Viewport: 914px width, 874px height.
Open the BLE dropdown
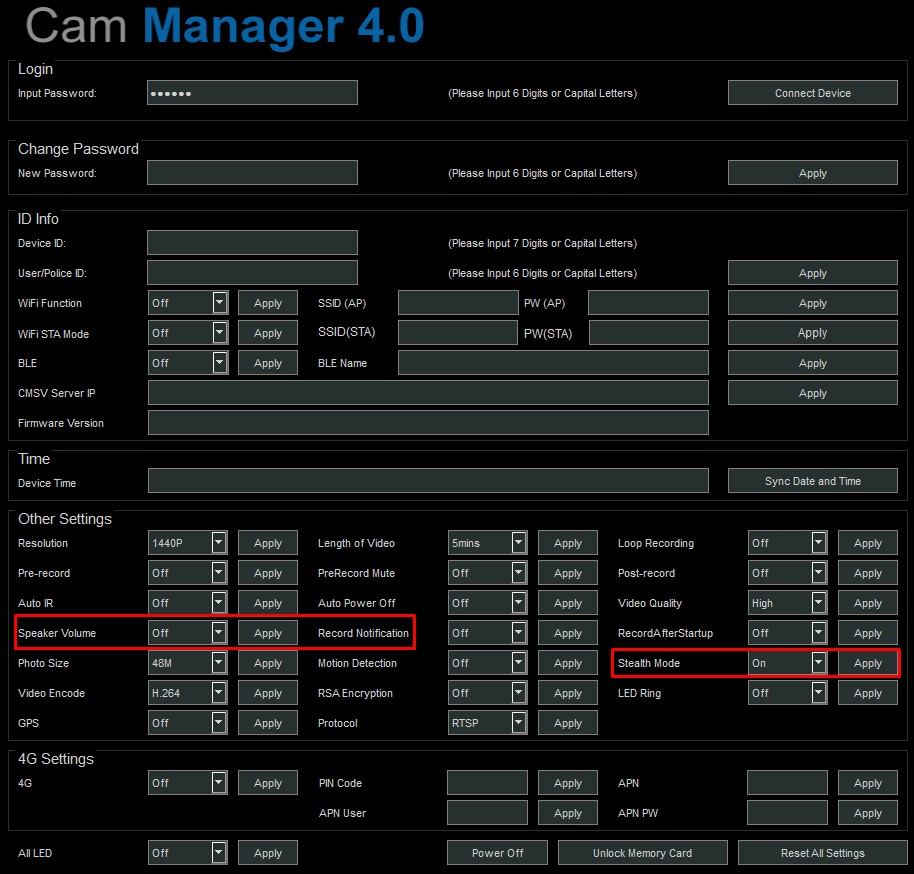coord(188,363)
